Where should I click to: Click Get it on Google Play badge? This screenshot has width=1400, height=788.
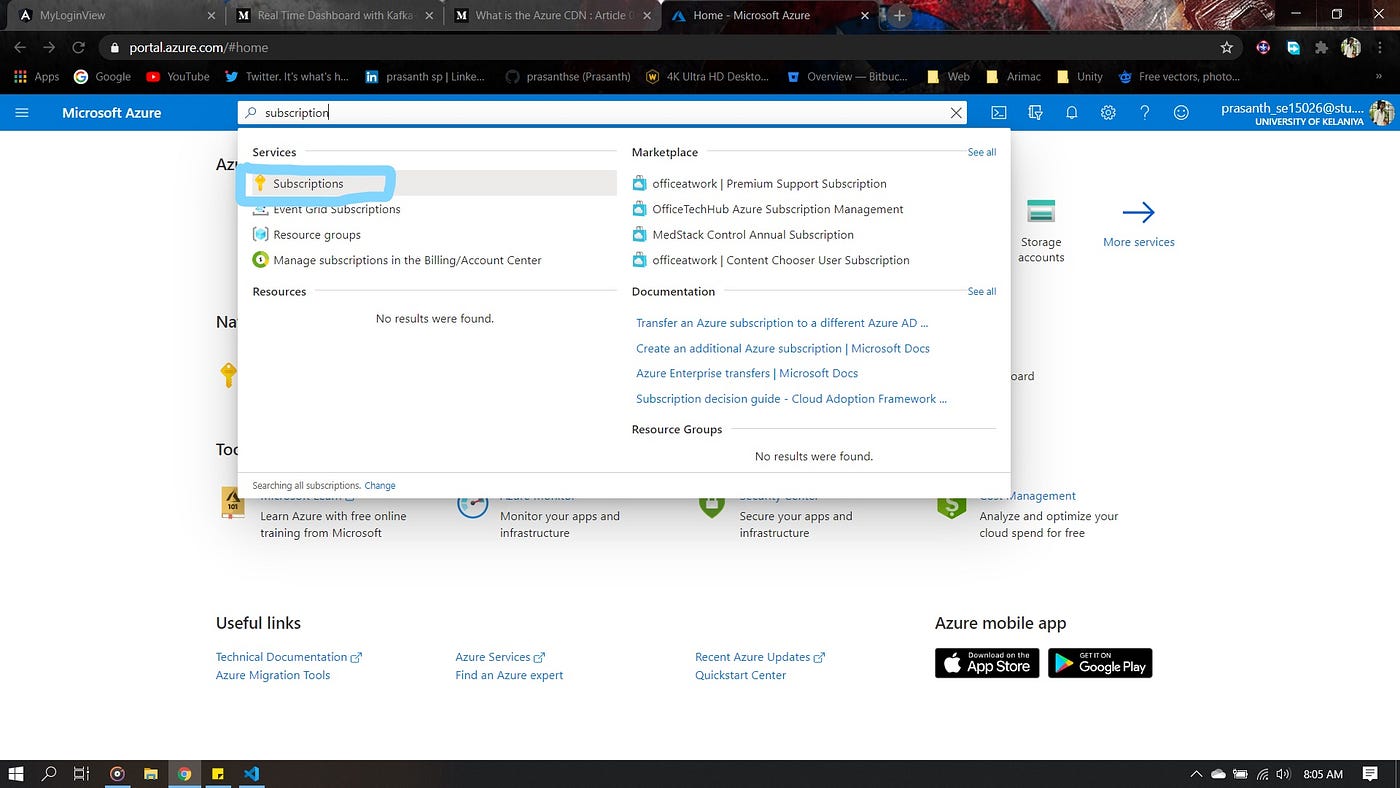tap(1100, 663)
